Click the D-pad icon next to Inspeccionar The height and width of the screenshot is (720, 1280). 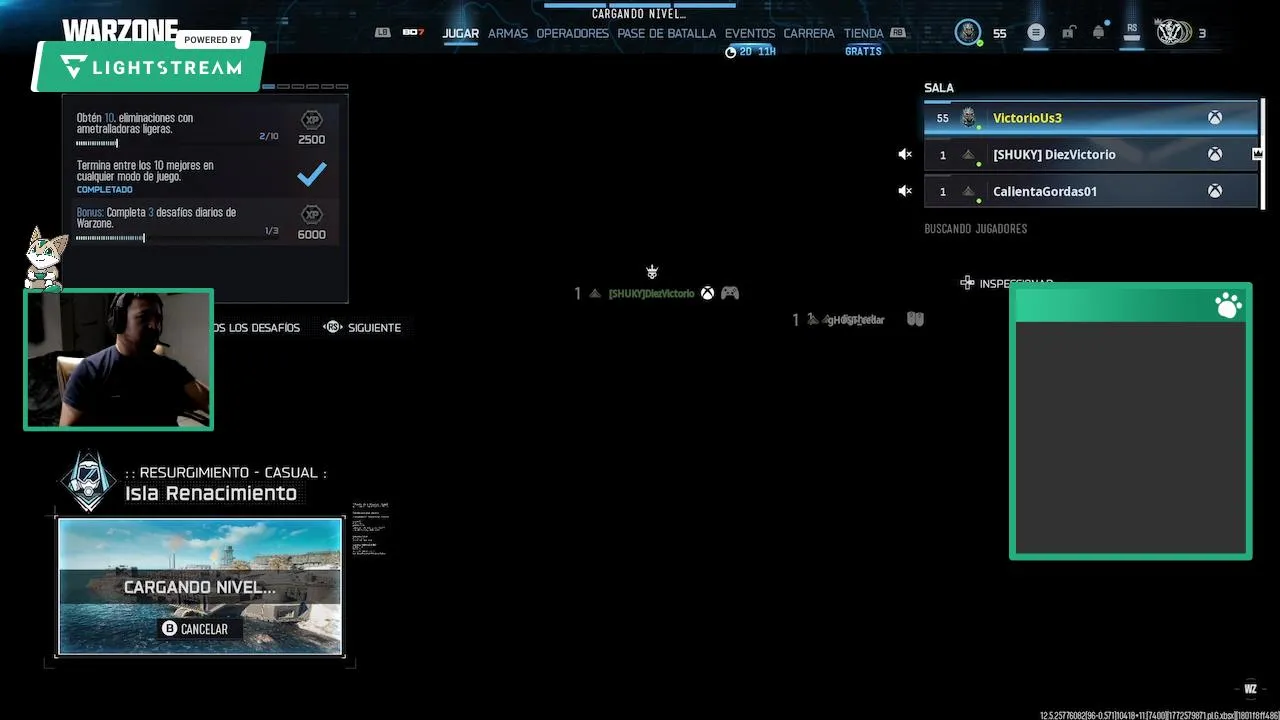(x=967, y=283)
